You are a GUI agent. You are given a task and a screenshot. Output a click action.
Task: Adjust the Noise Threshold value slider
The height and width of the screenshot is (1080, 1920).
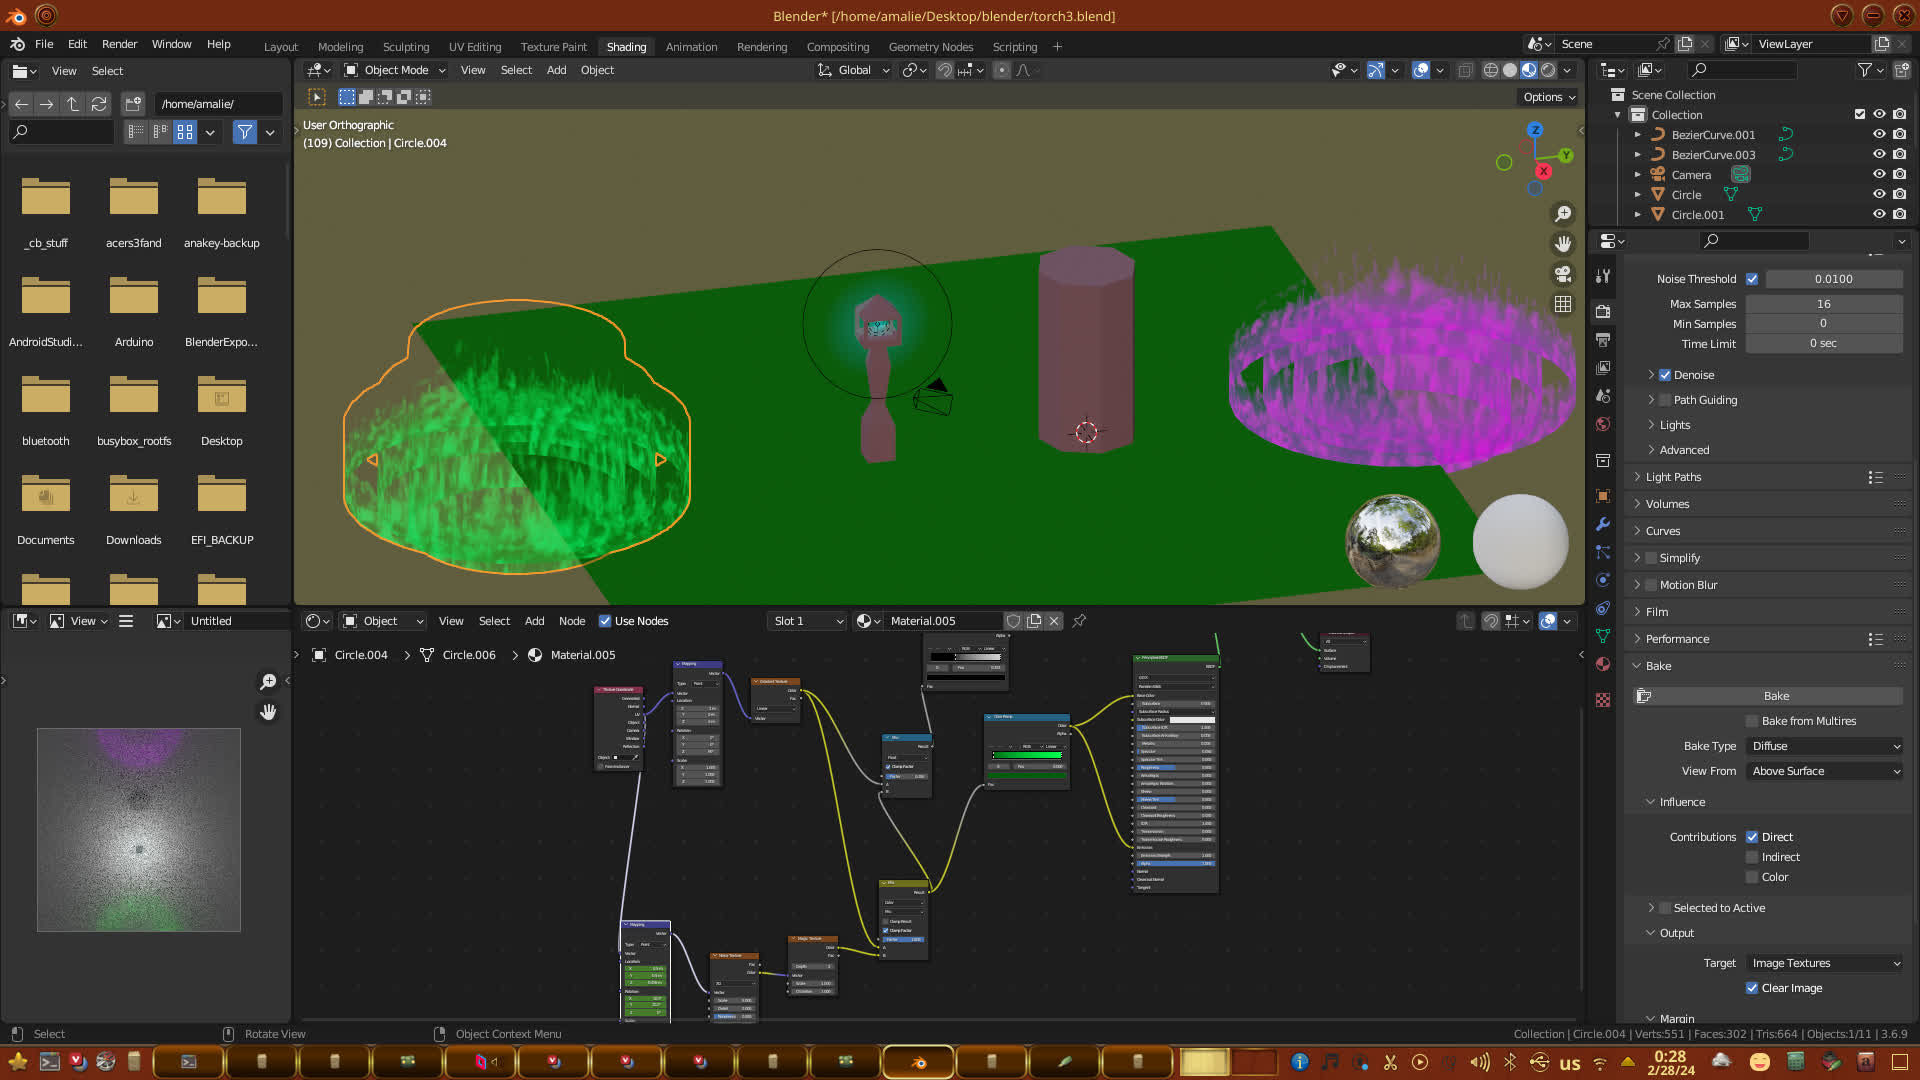[x=1833, y=279]
